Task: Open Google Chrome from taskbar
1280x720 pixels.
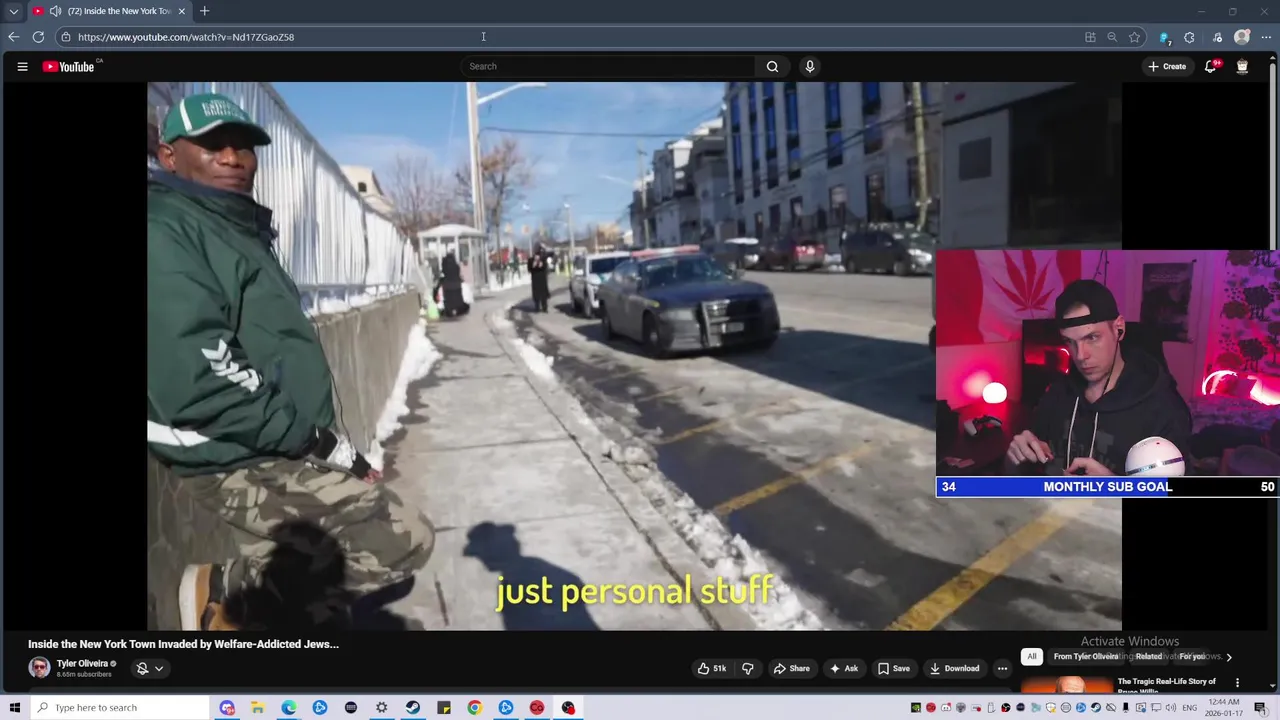Action: tap(475, 708)
